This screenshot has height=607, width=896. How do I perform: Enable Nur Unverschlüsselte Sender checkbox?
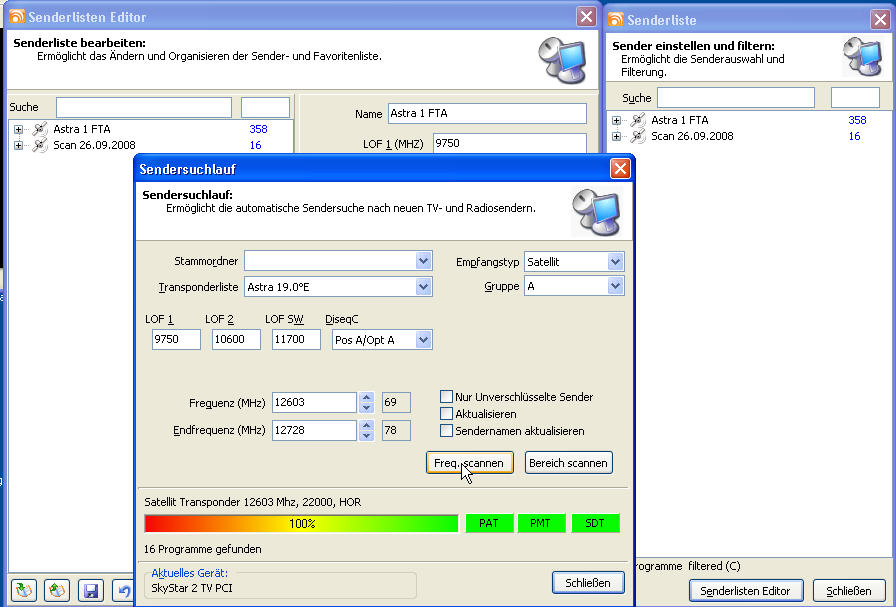[x=447, y=397]
